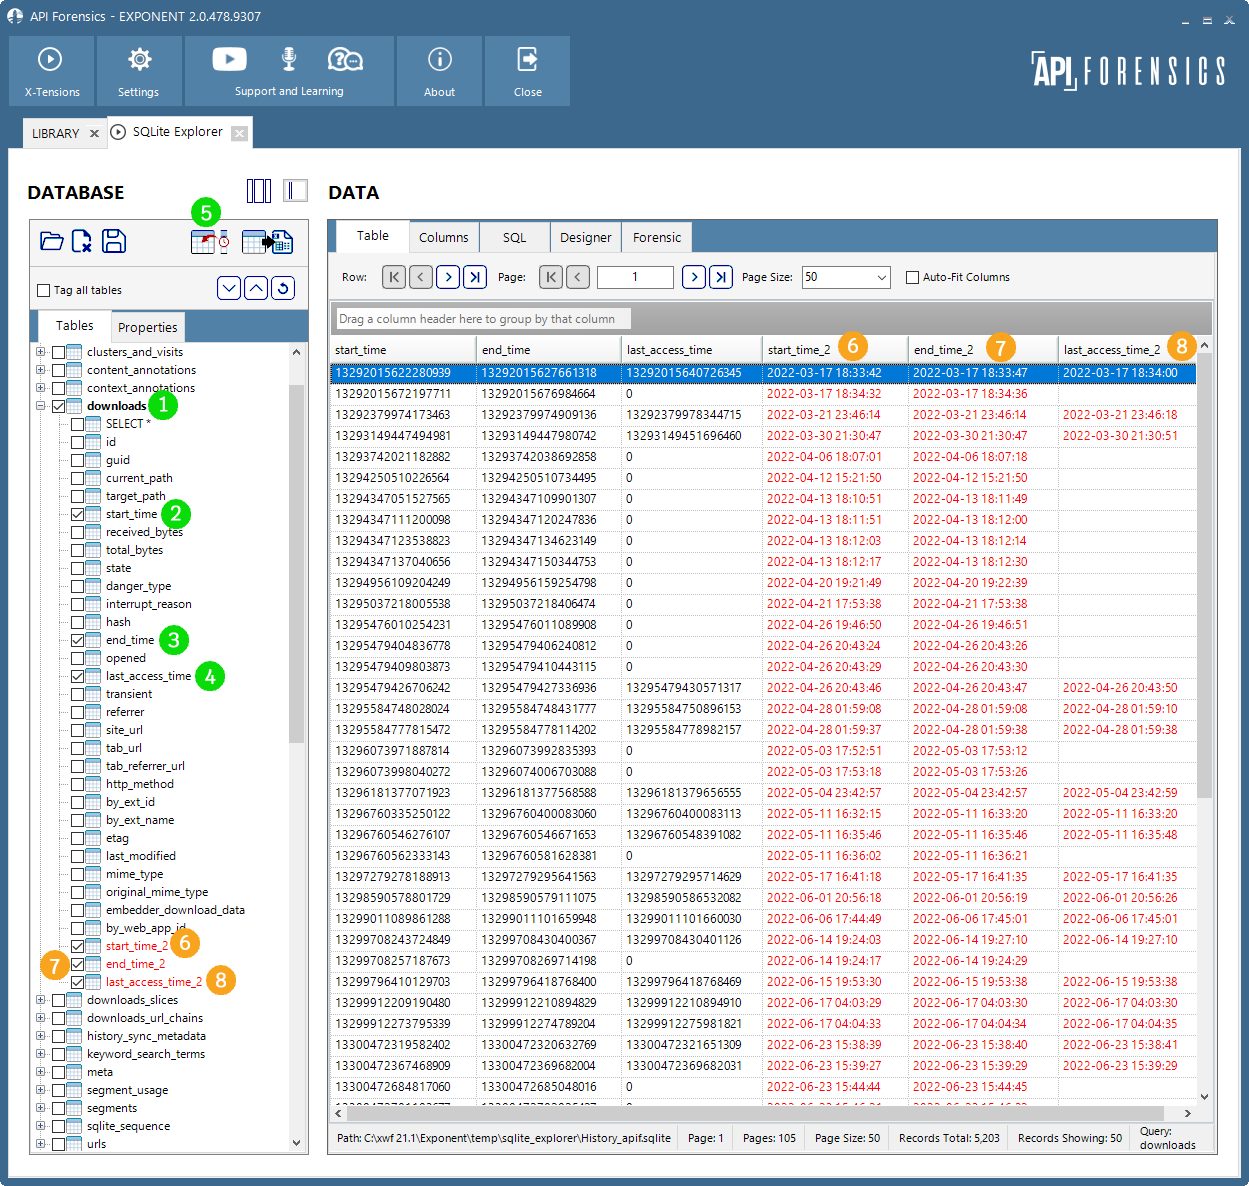Toggle the Auto-Fit Columns checkbox
1249x1186 pixels.
click(x=912, y=277)
